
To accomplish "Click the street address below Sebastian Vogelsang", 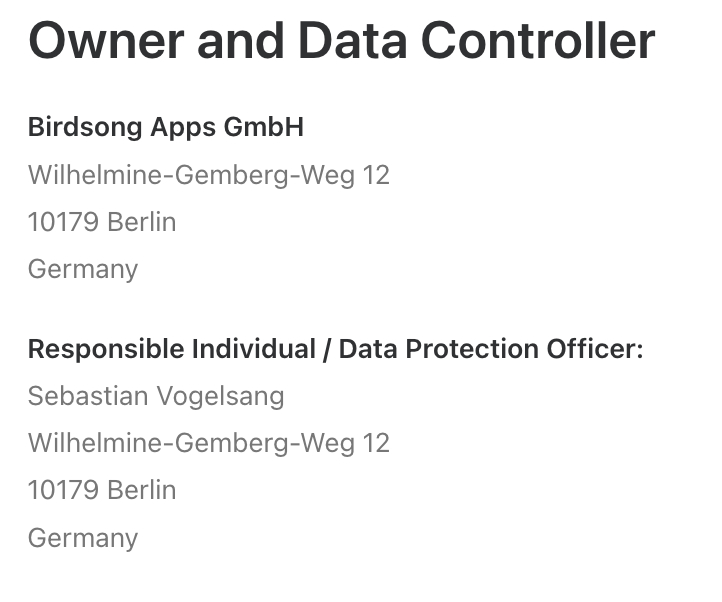I will pyautogui.click(x=209, y=444).
